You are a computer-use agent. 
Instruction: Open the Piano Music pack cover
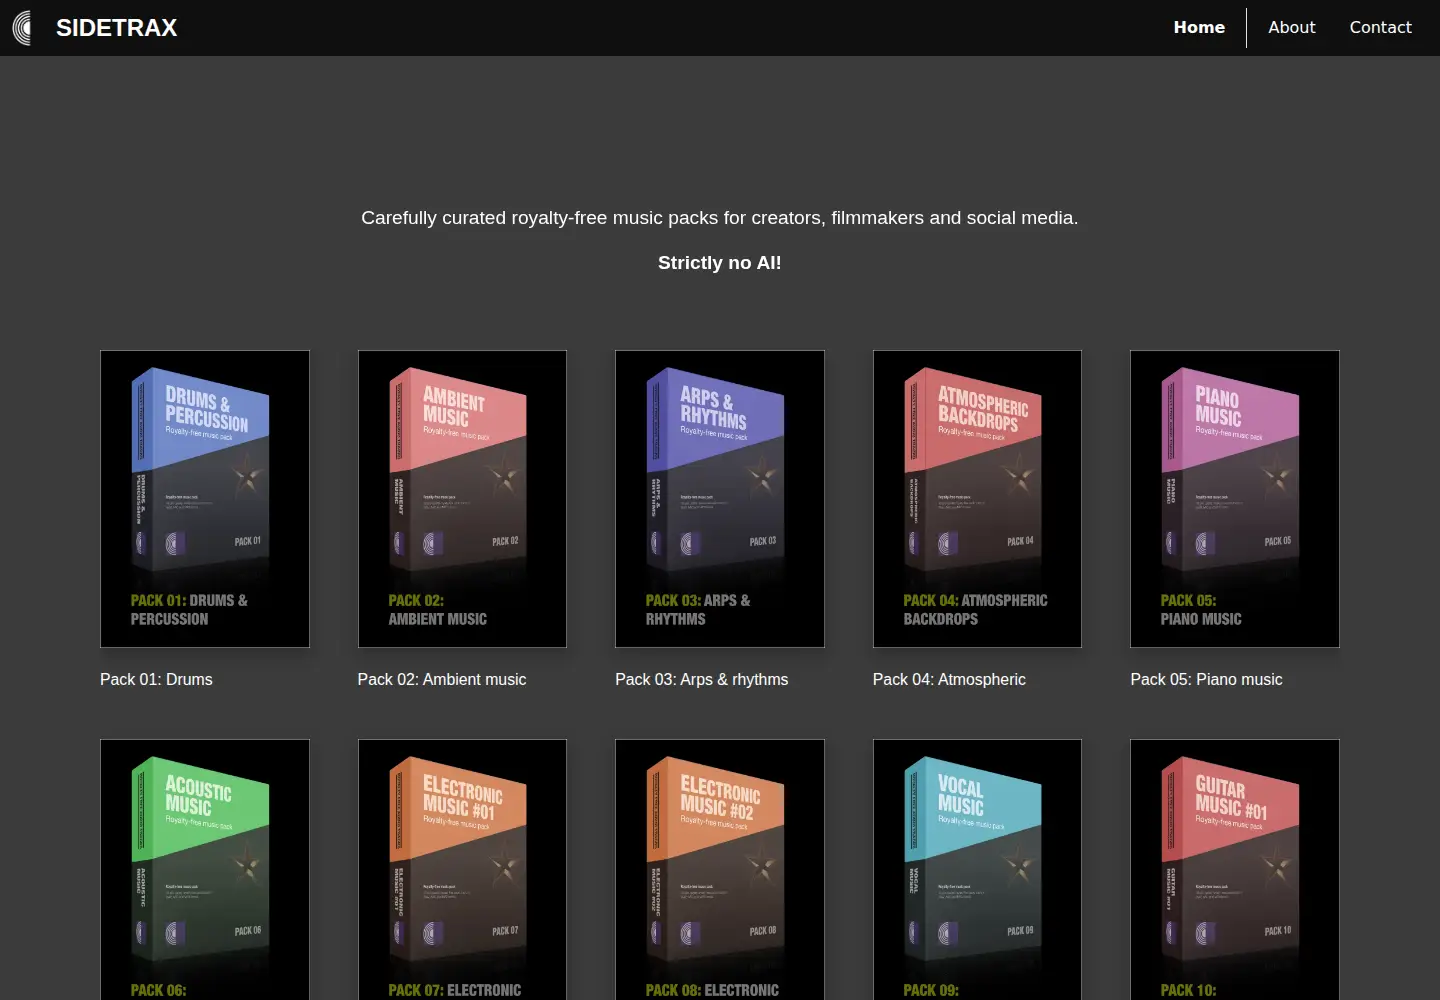coord(1235,499)
